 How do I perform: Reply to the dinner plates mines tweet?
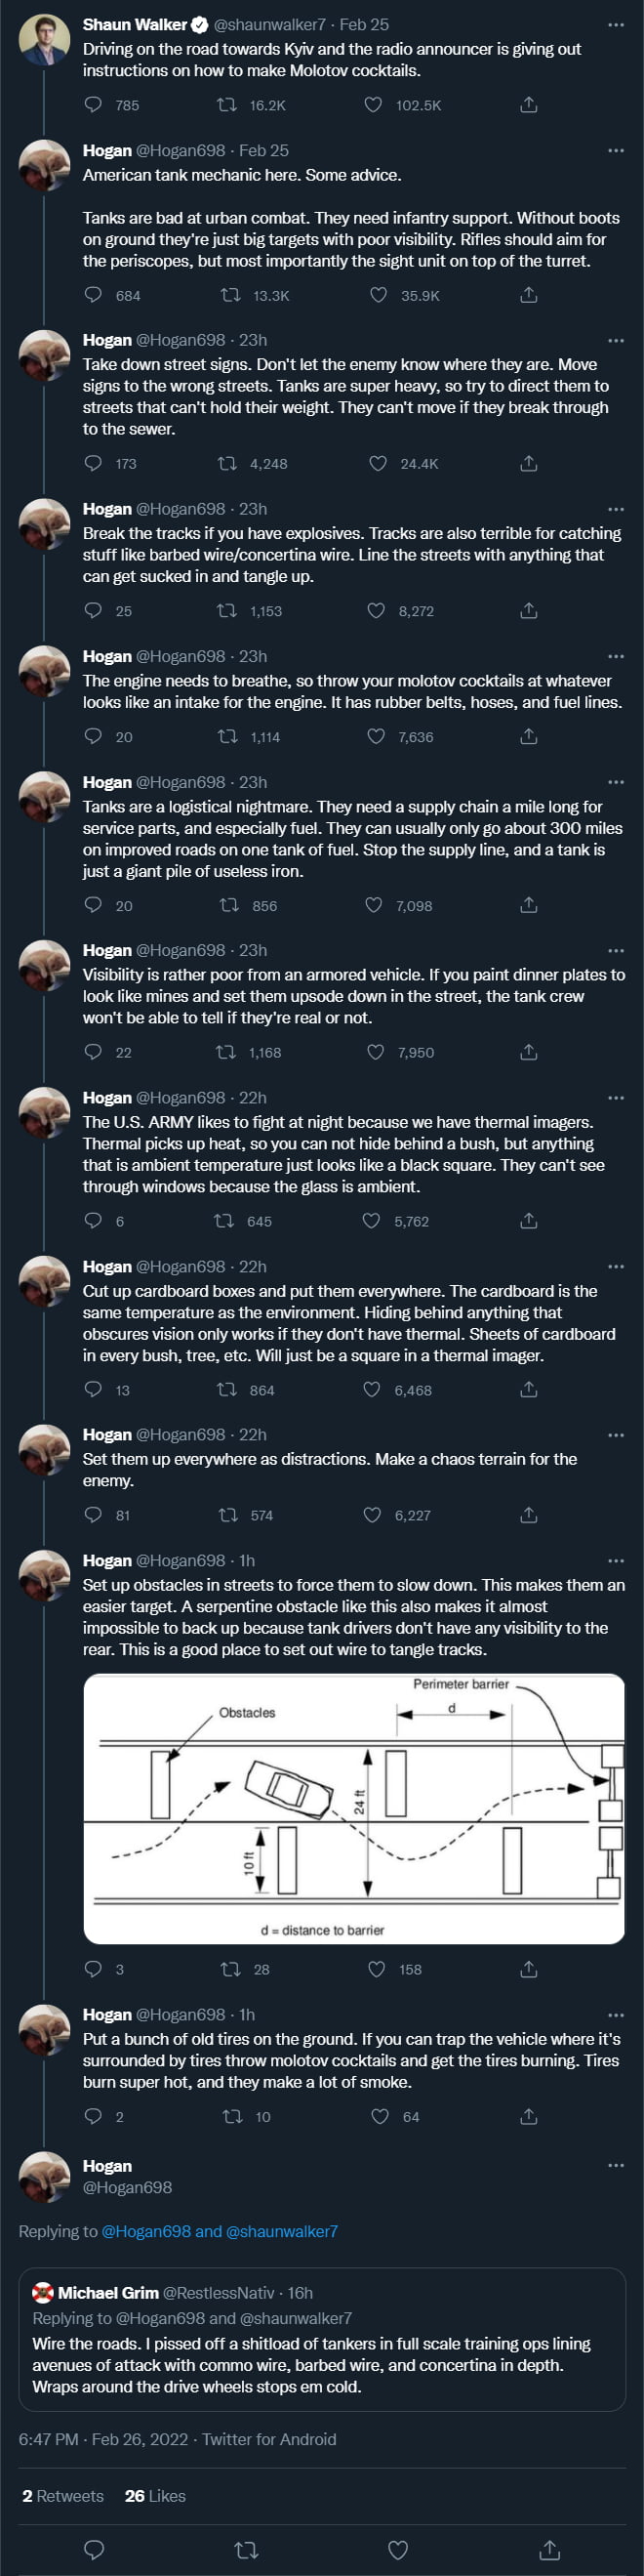(93, 1052)
